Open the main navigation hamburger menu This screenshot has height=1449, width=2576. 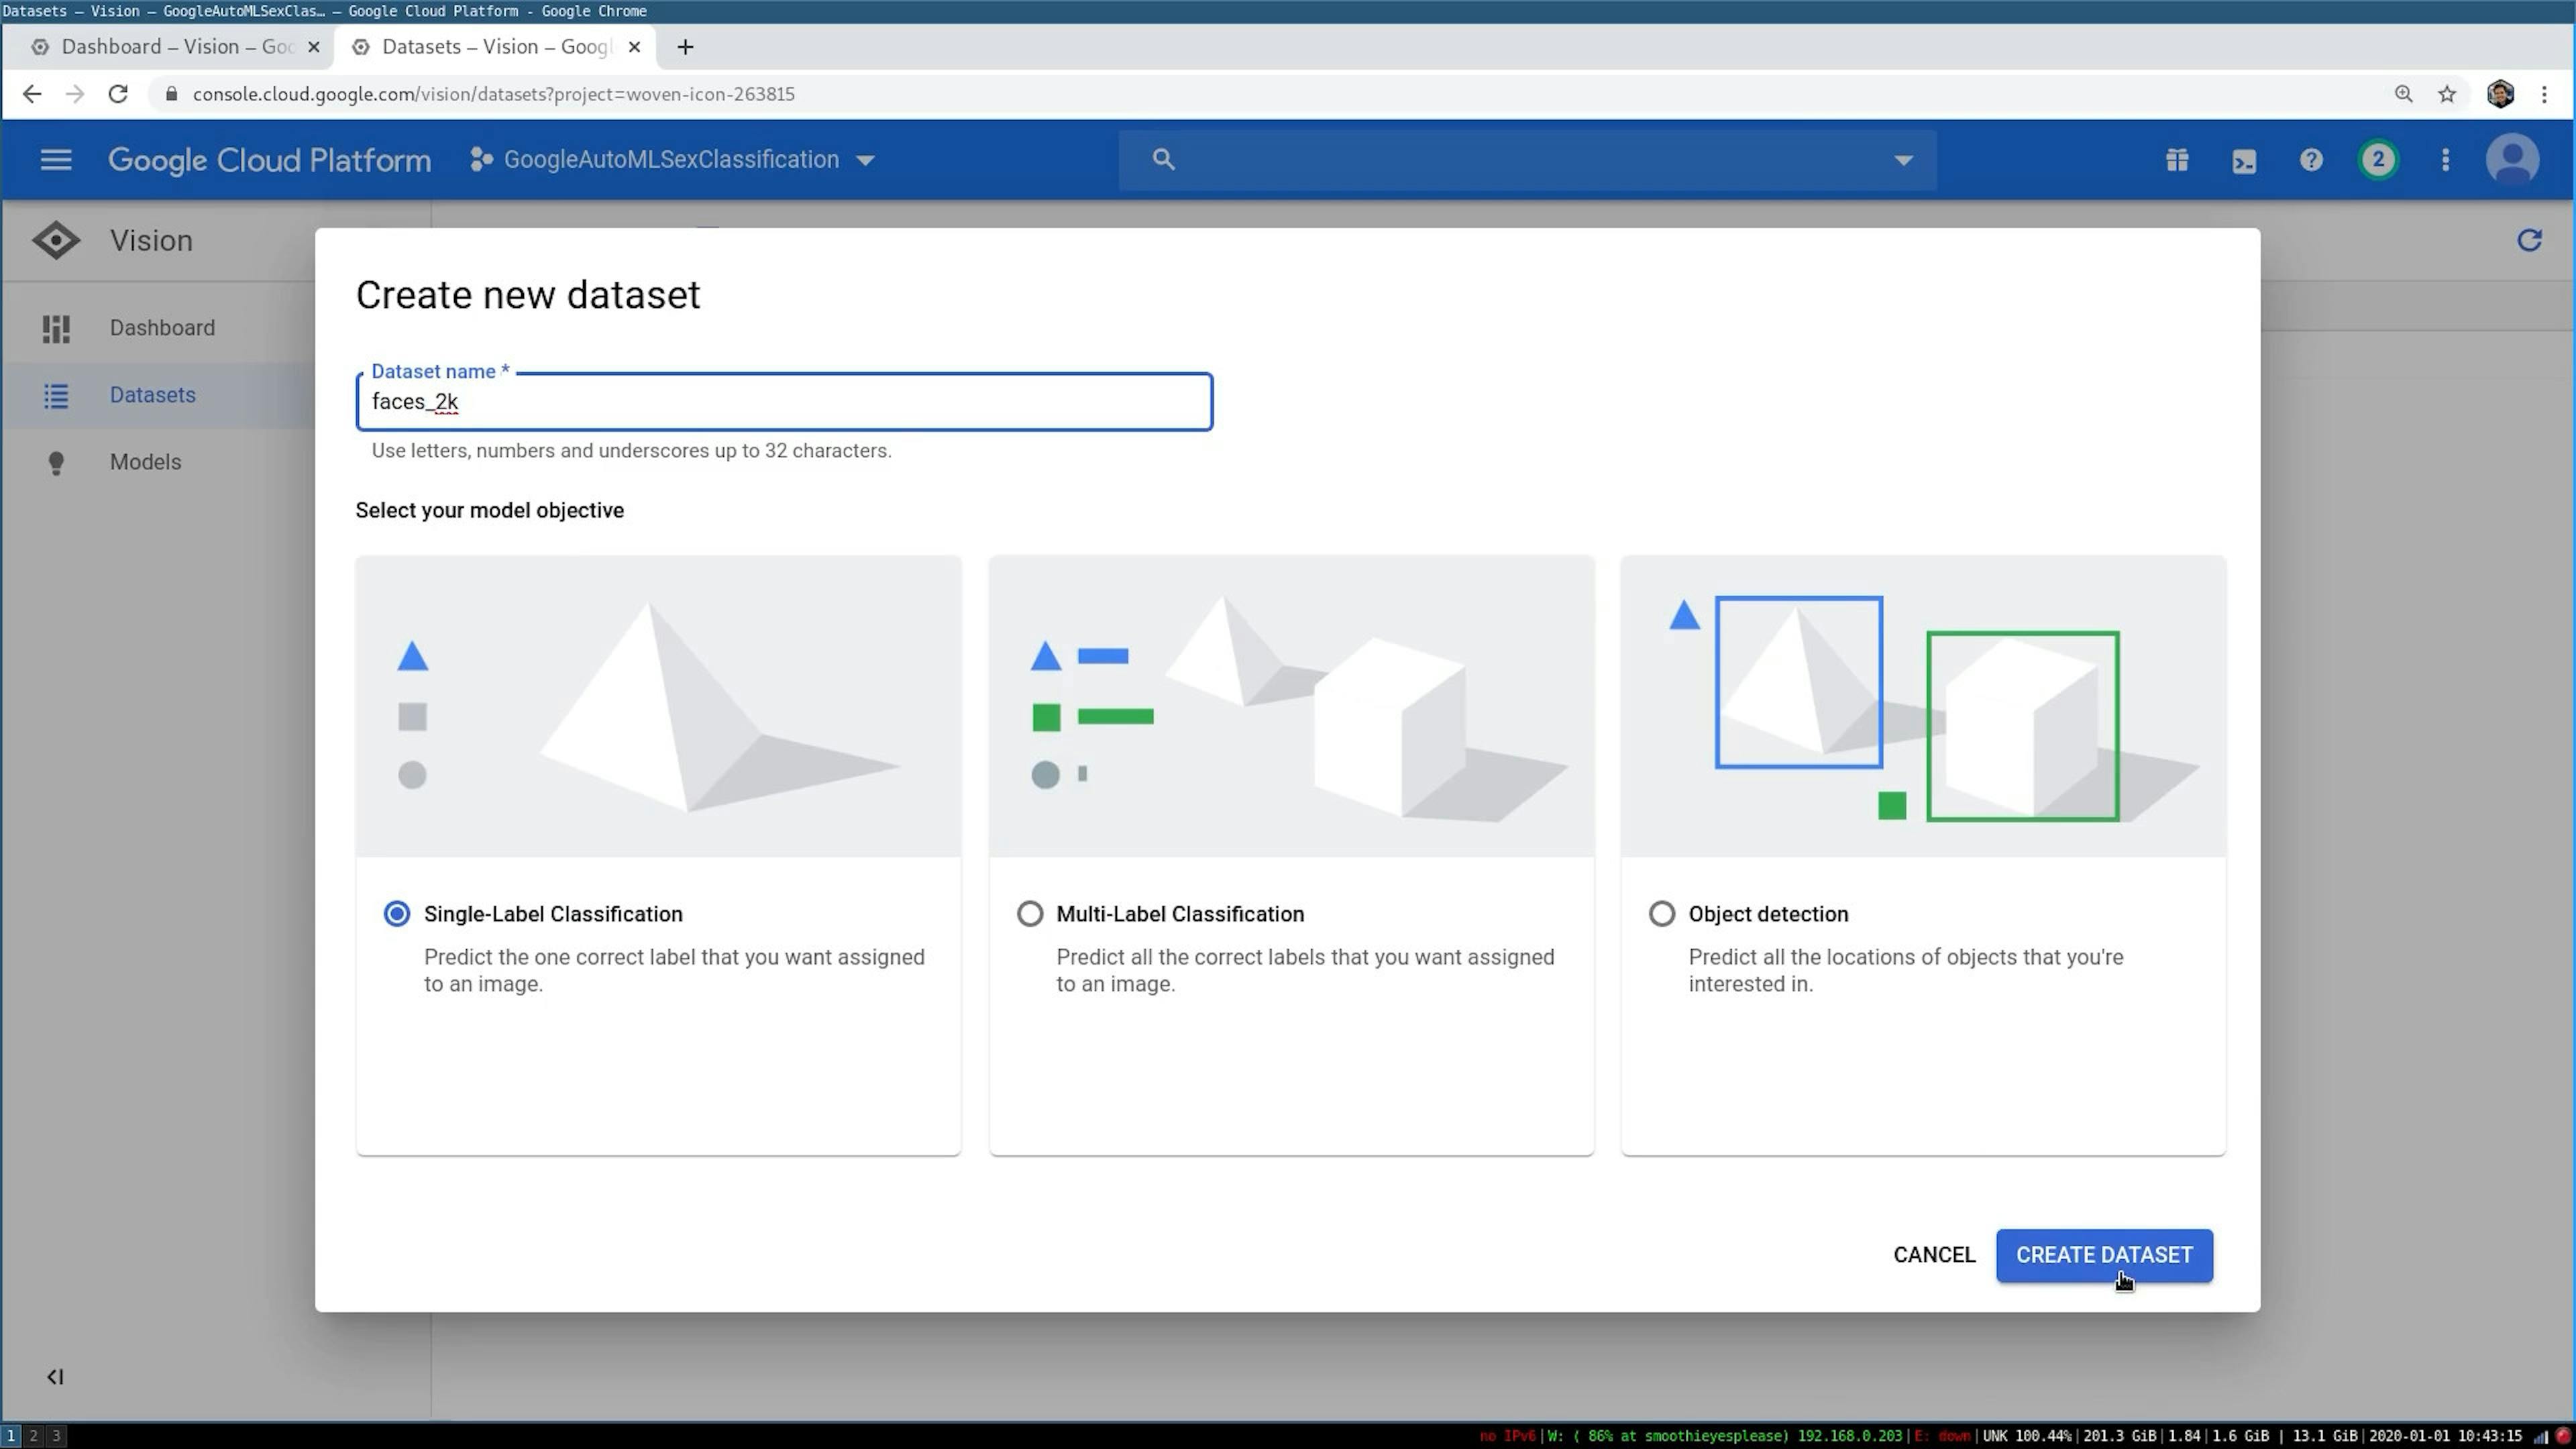coord(56,160)
